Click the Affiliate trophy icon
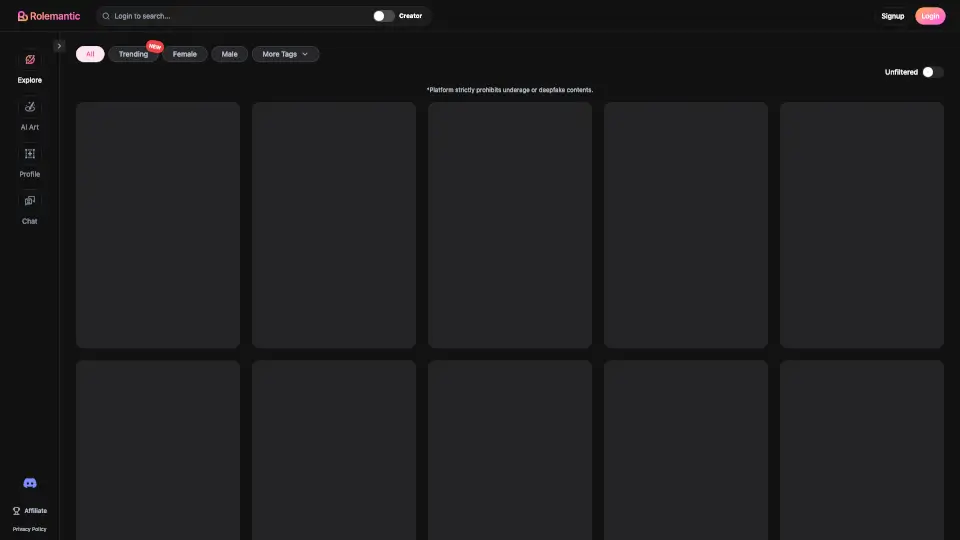Screen dimensions: 960x540 coord(16,511)
